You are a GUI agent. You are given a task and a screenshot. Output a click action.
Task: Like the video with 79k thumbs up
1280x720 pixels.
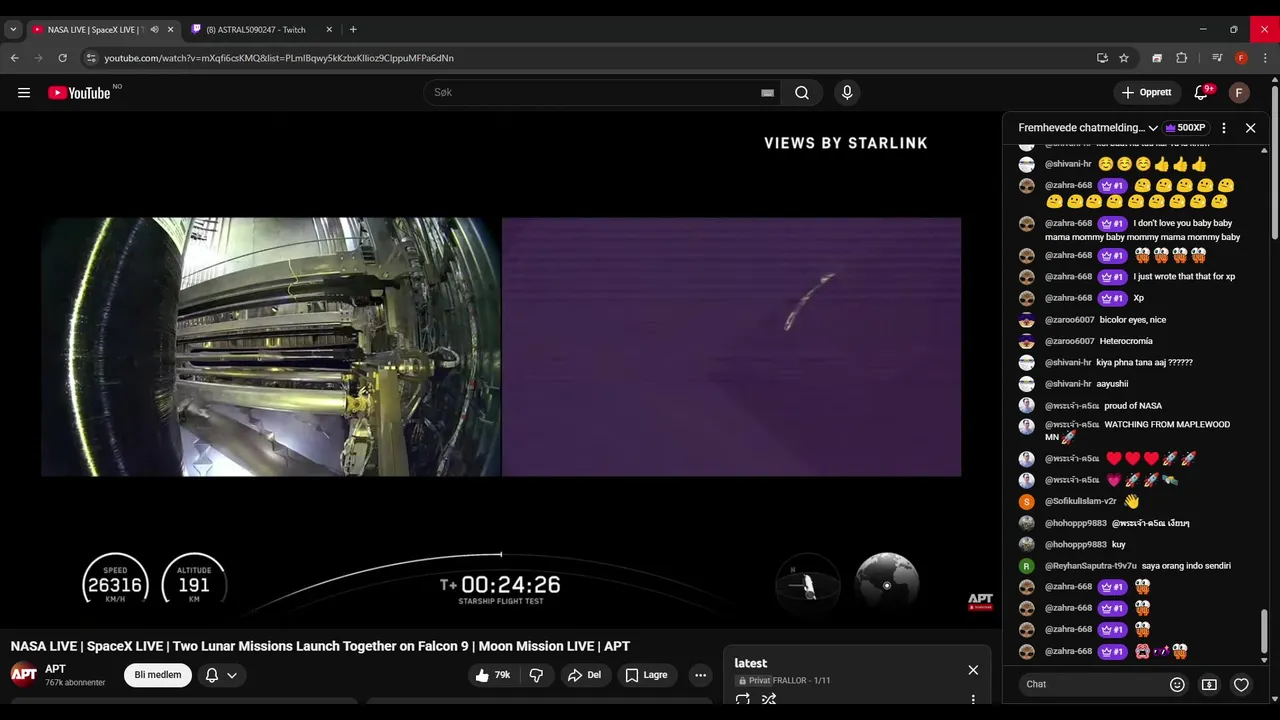[x=493, y=675]
